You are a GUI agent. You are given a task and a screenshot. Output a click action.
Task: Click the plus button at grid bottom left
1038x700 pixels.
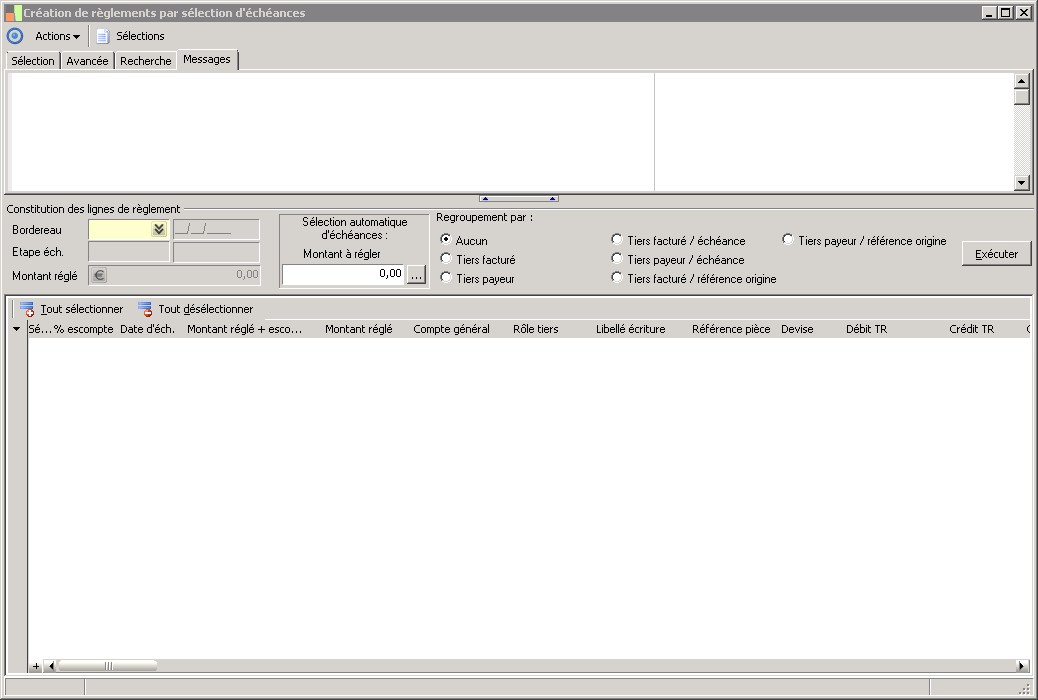pos(36,666)
